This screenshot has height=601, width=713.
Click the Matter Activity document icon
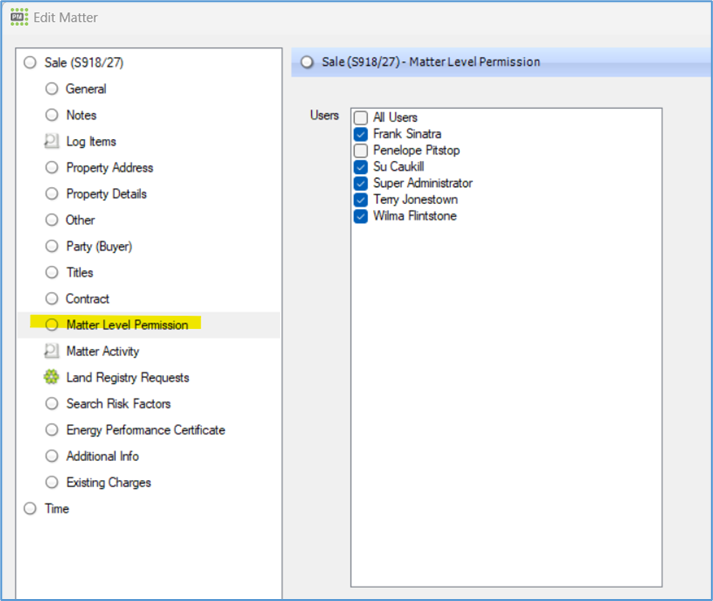tap(51, 351)
